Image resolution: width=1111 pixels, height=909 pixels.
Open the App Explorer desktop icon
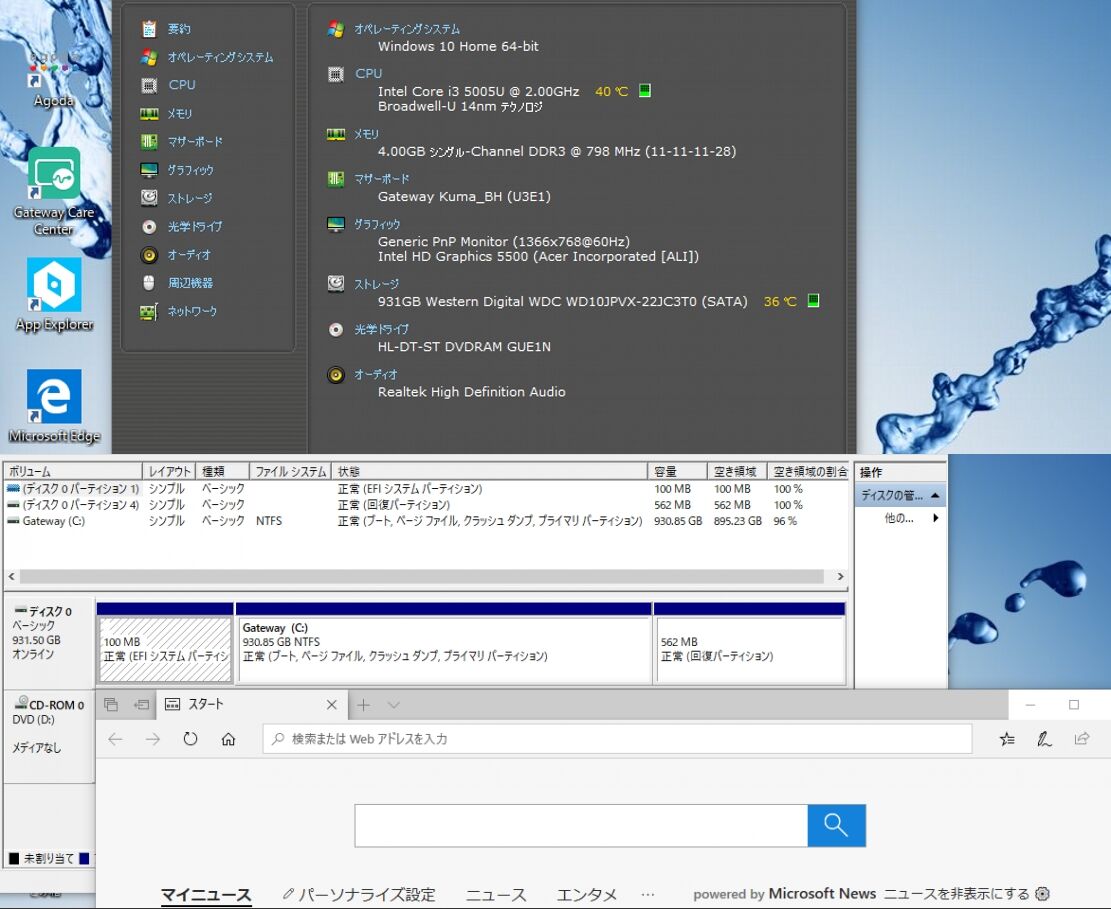tap(54, 295)
